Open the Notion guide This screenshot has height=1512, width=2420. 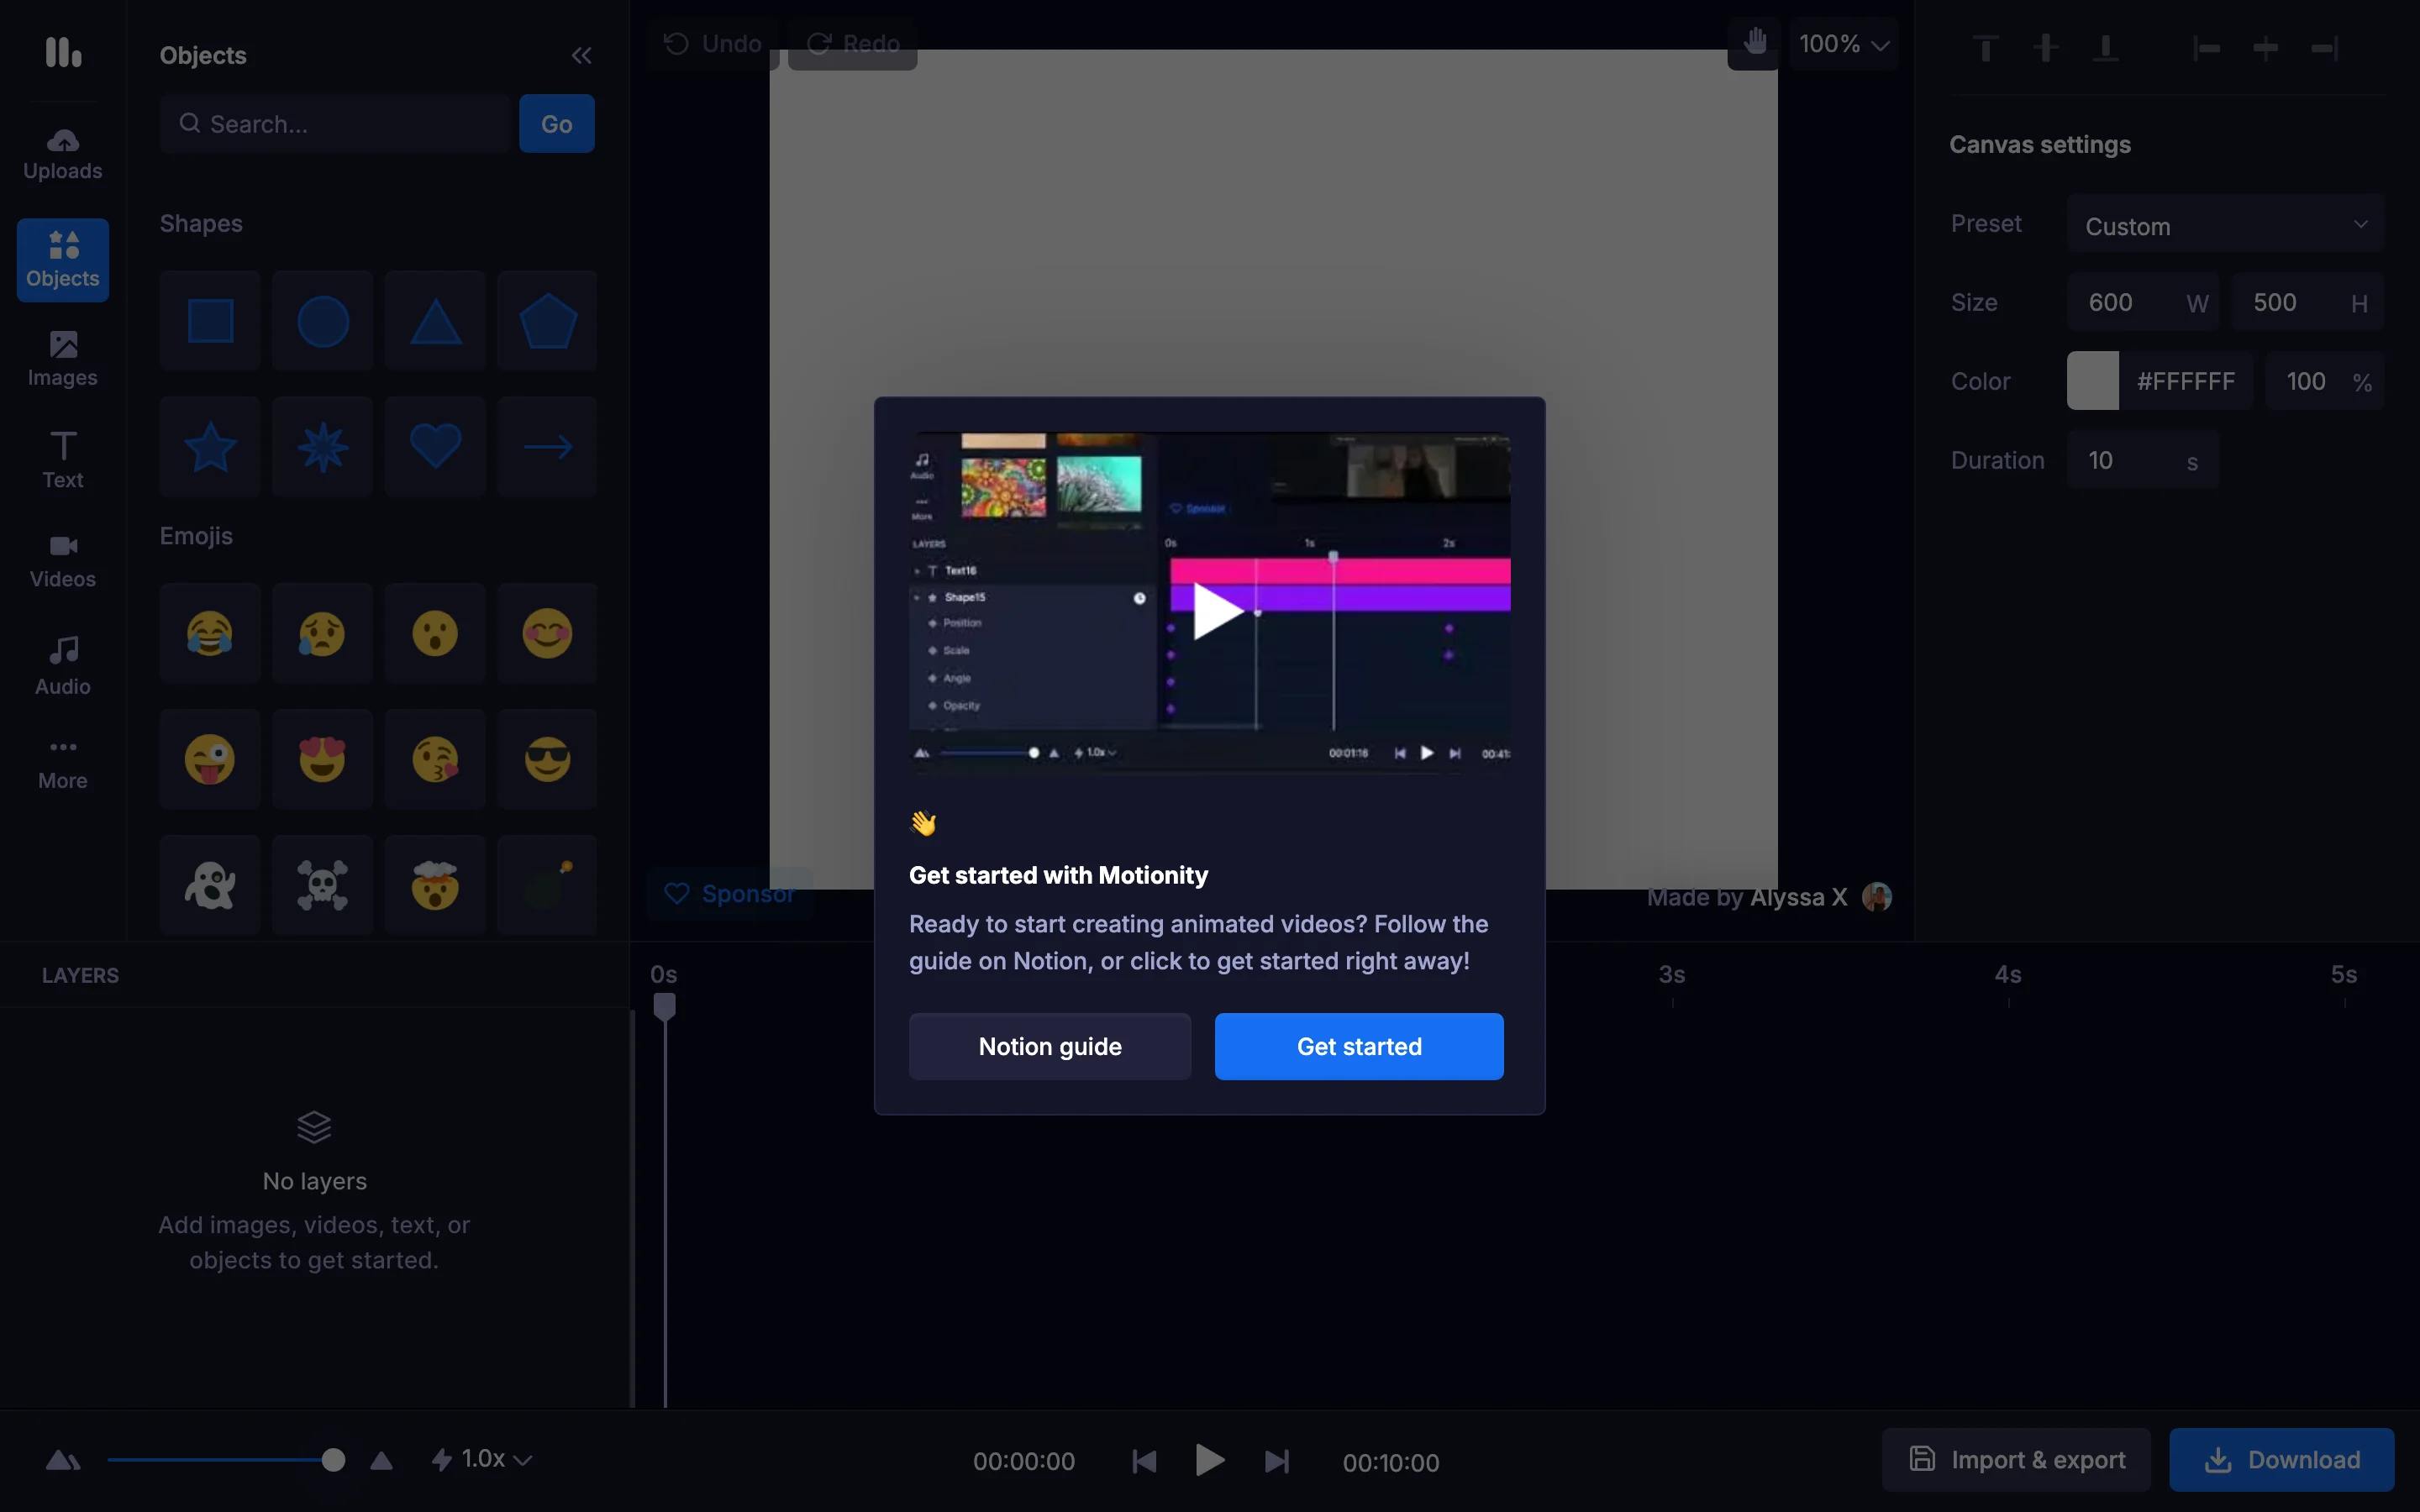pyautogui.click(x=1049, y=1046)
